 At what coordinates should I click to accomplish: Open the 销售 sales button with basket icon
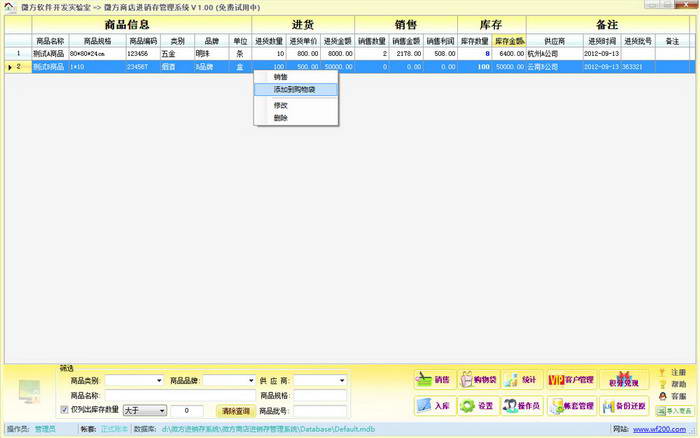tap(434, 380)
